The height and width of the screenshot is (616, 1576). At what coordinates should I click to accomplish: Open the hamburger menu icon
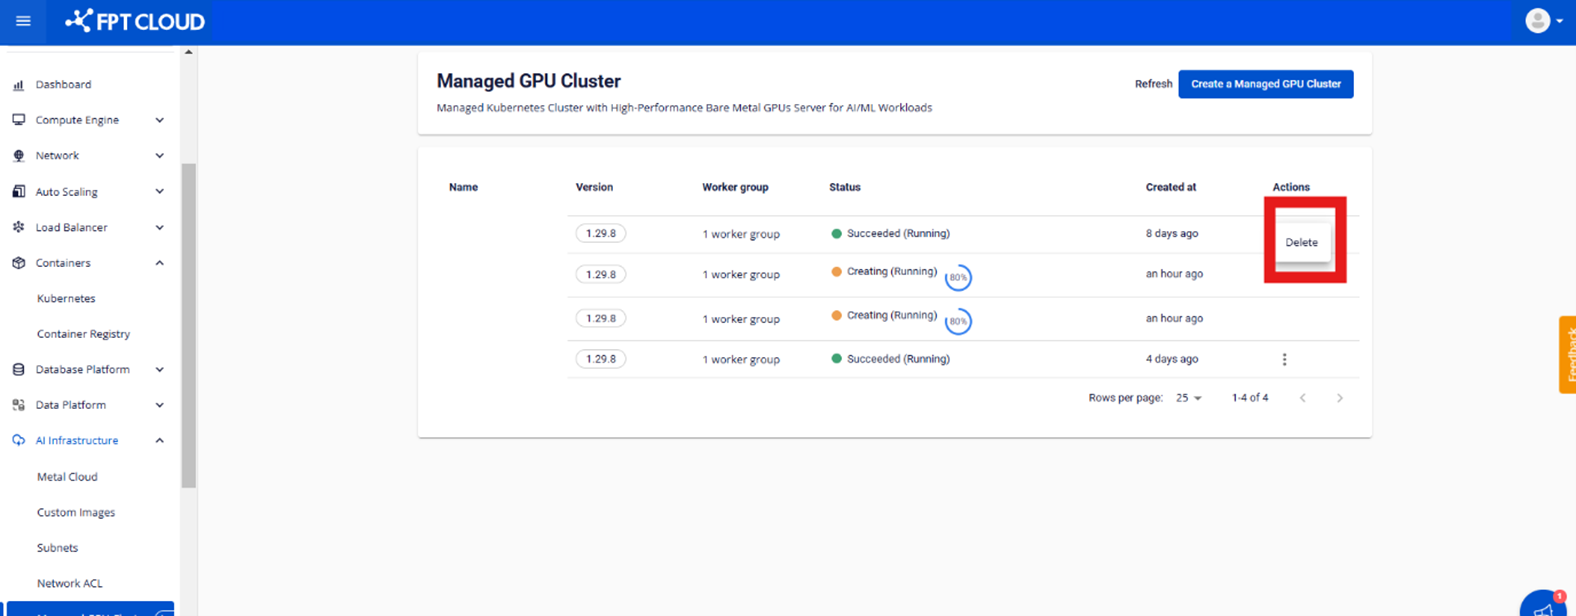point(23,21)
